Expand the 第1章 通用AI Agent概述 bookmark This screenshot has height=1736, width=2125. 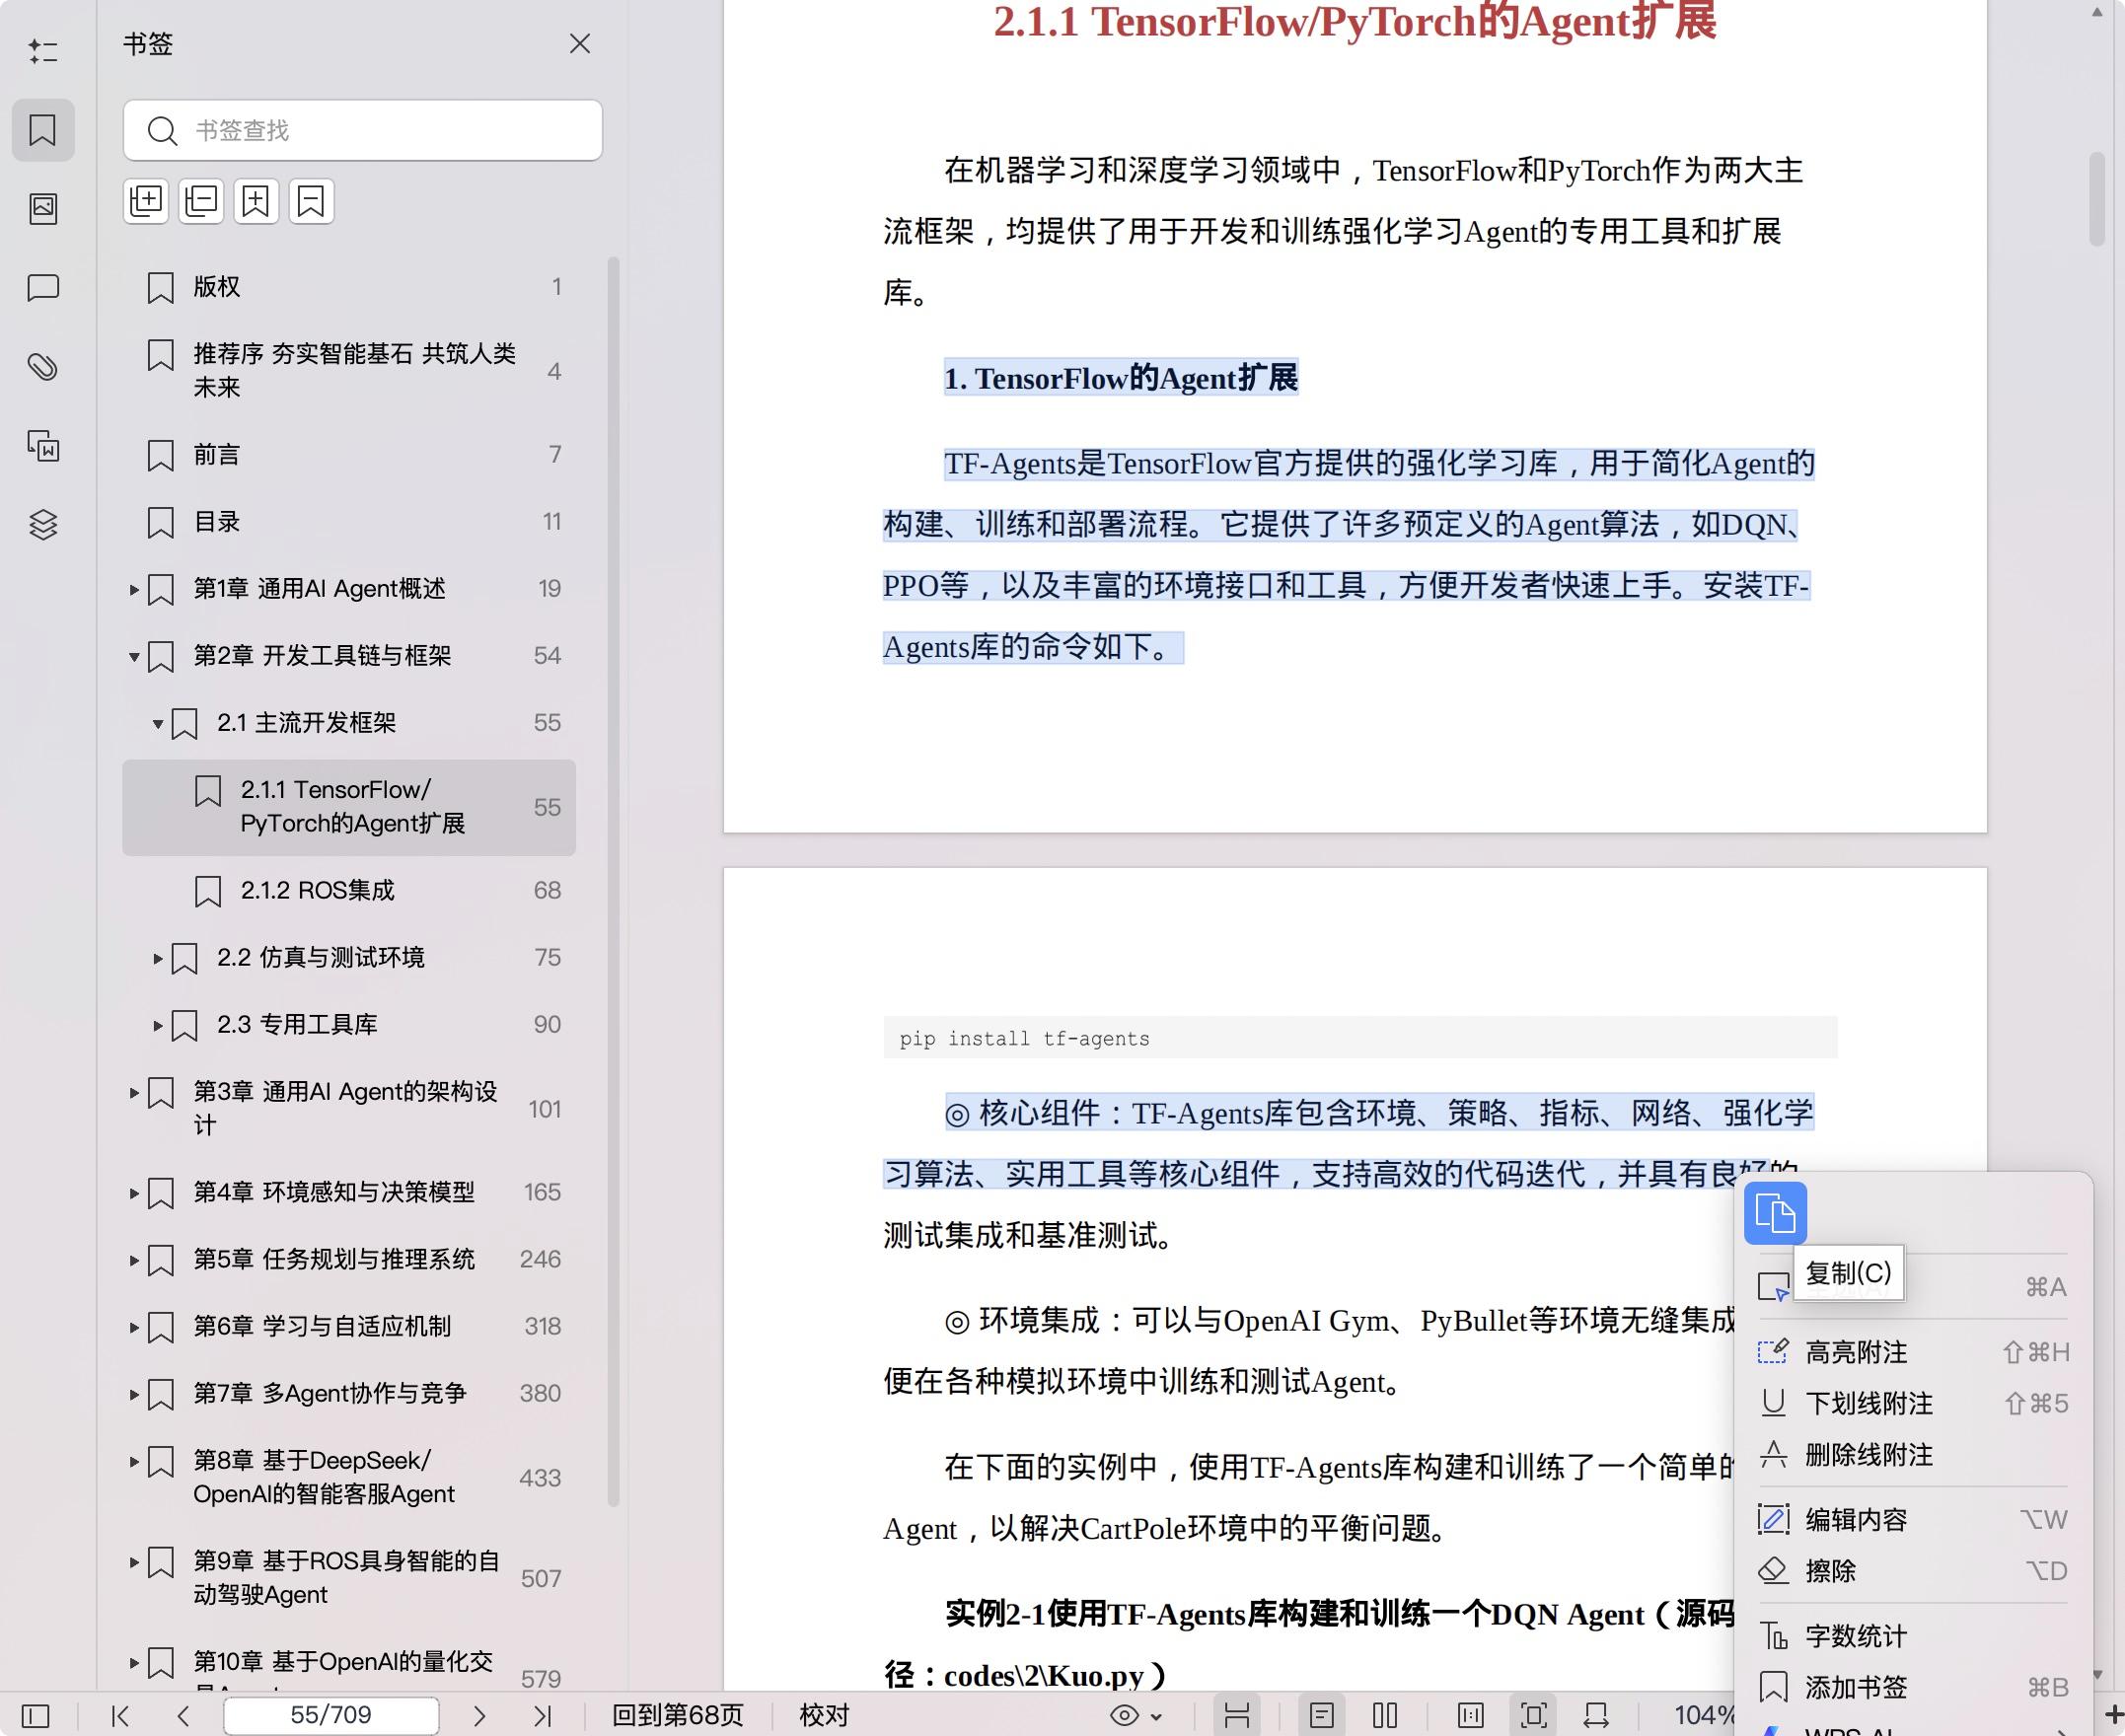[x=134, y=590]
